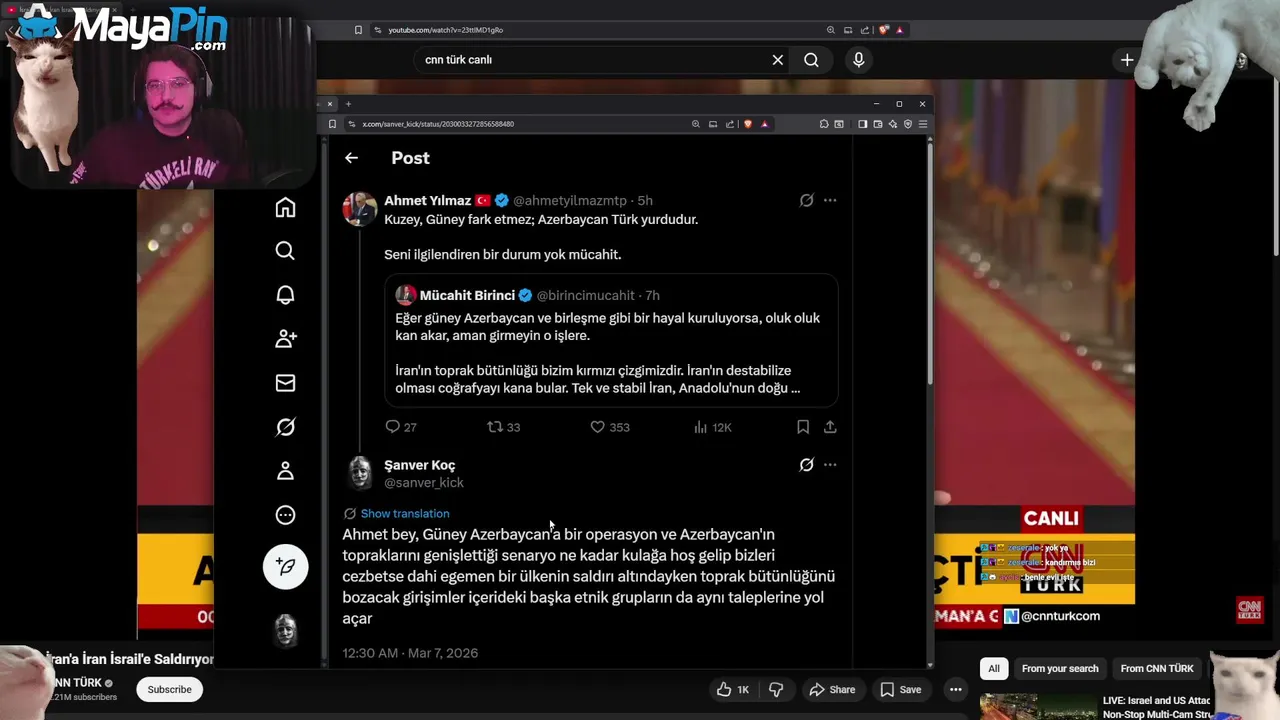Start YouTube voice search with the microphone
Viewport: 1280px width, 720px height.
[858, 60]
